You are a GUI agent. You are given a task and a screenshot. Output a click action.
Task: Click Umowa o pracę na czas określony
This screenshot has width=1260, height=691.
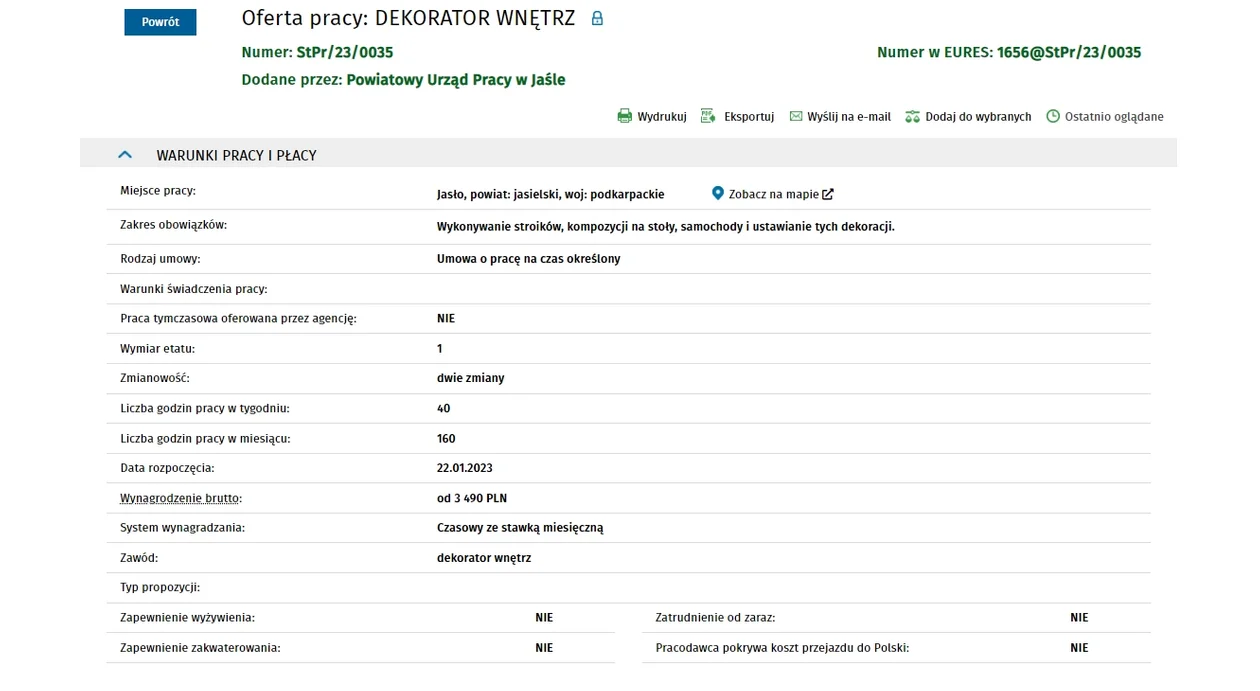(529, 259)
